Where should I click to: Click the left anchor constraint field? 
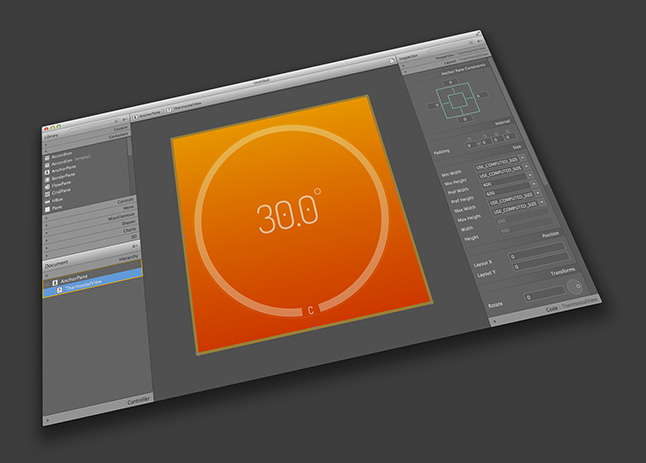click(435, 105)
